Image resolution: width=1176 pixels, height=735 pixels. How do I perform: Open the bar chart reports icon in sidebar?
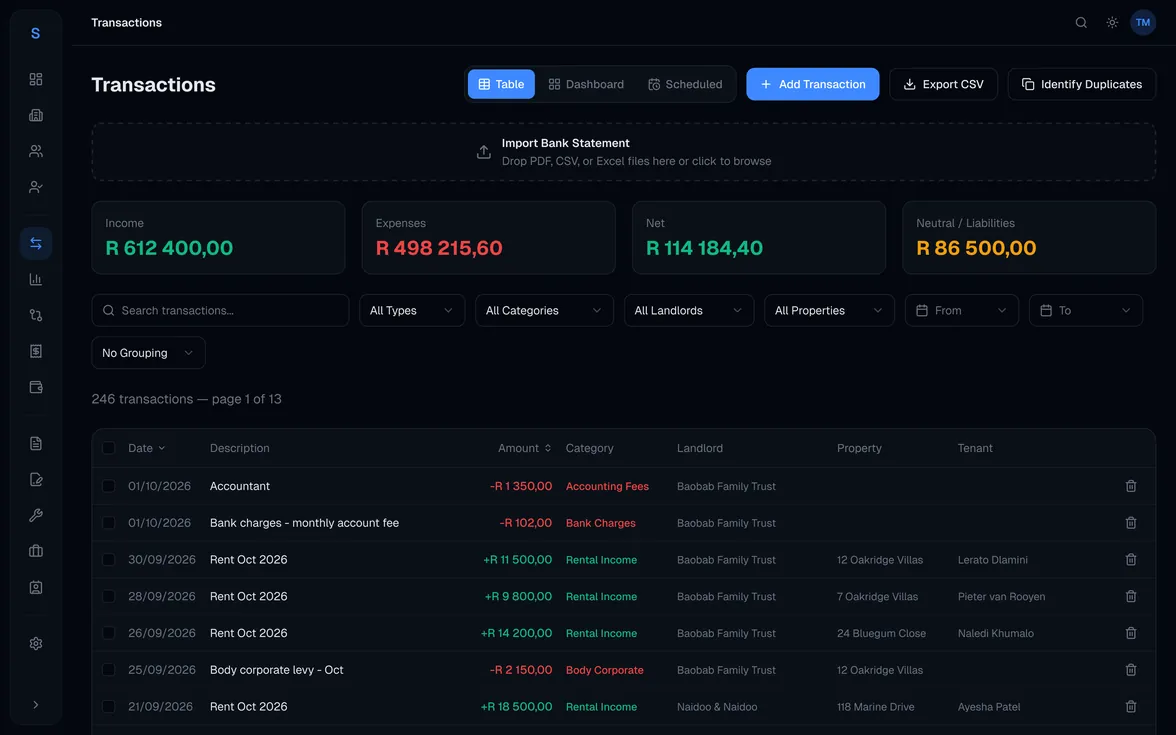tap(35, 280)
